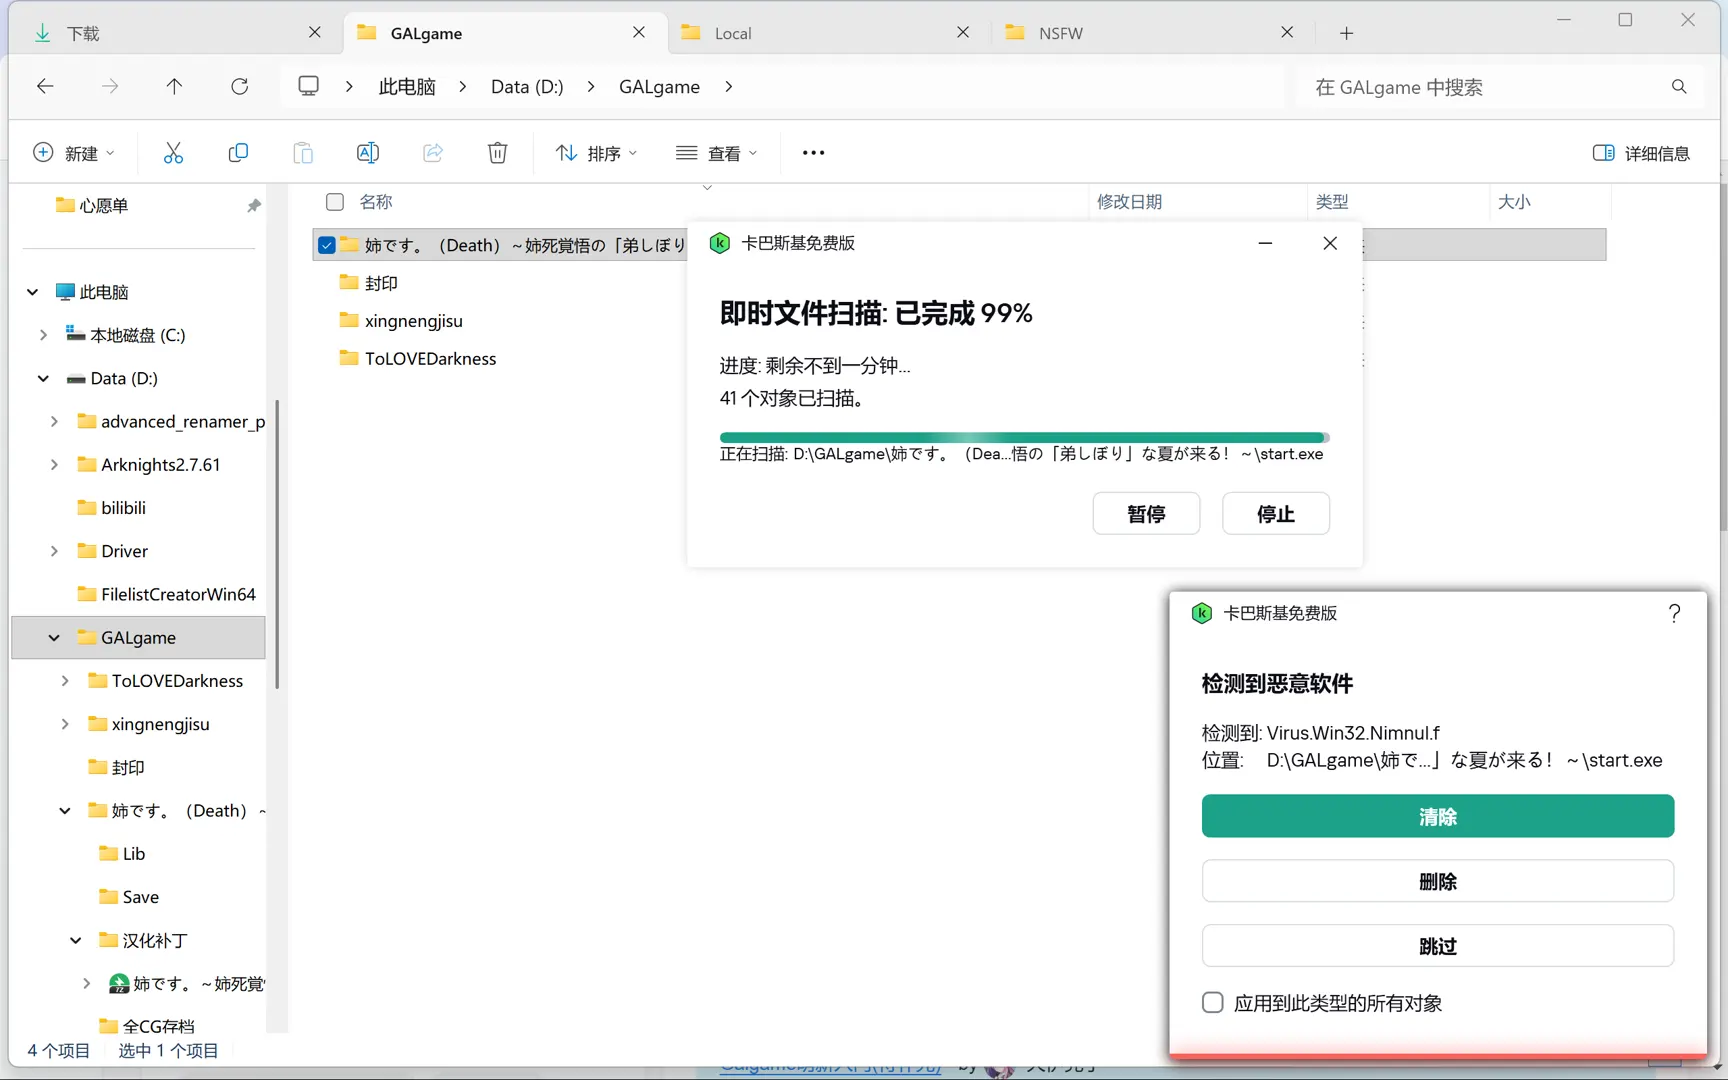The height and width of the screenshot is (1080, 1728).
Task: Open the 查看 view dropdown
Action: click(x=717, y=153)
